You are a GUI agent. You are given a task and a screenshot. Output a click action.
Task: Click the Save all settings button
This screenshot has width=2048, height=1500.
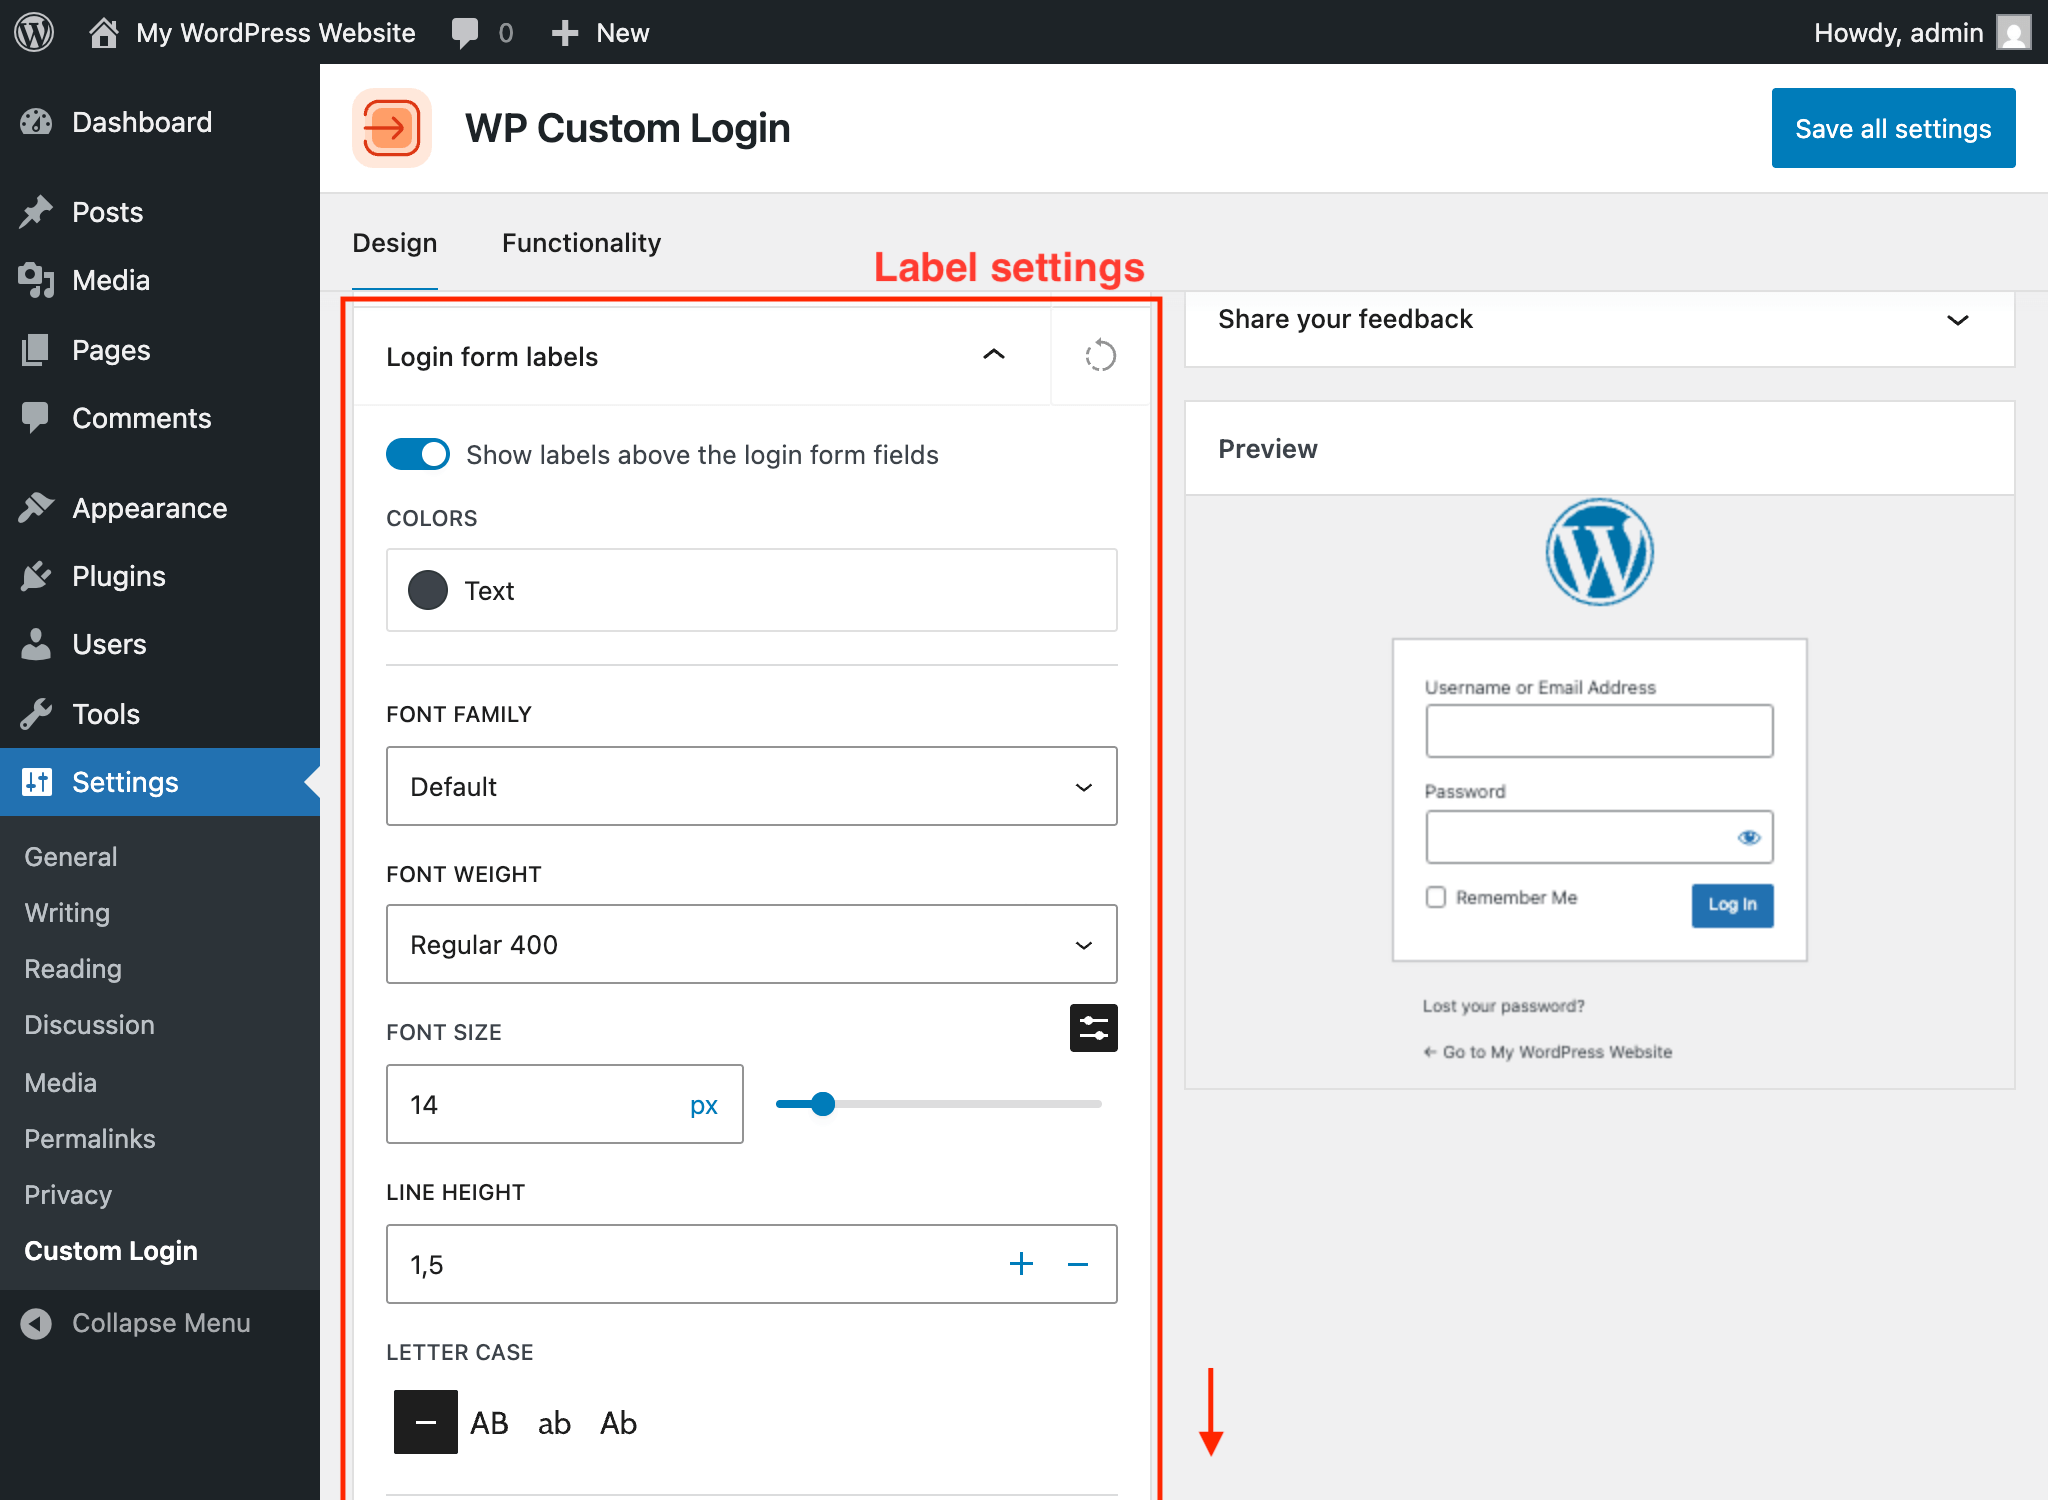(x=1893, y=127)
